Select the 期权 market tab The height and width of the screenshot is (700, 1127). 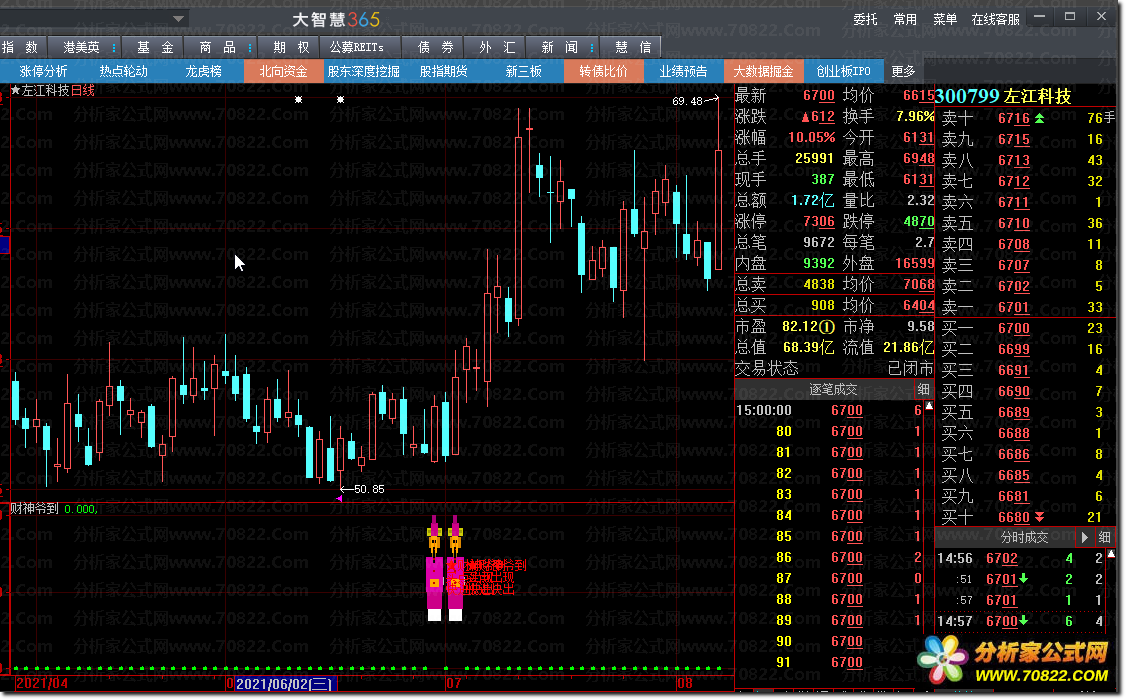tap(291, 47)
